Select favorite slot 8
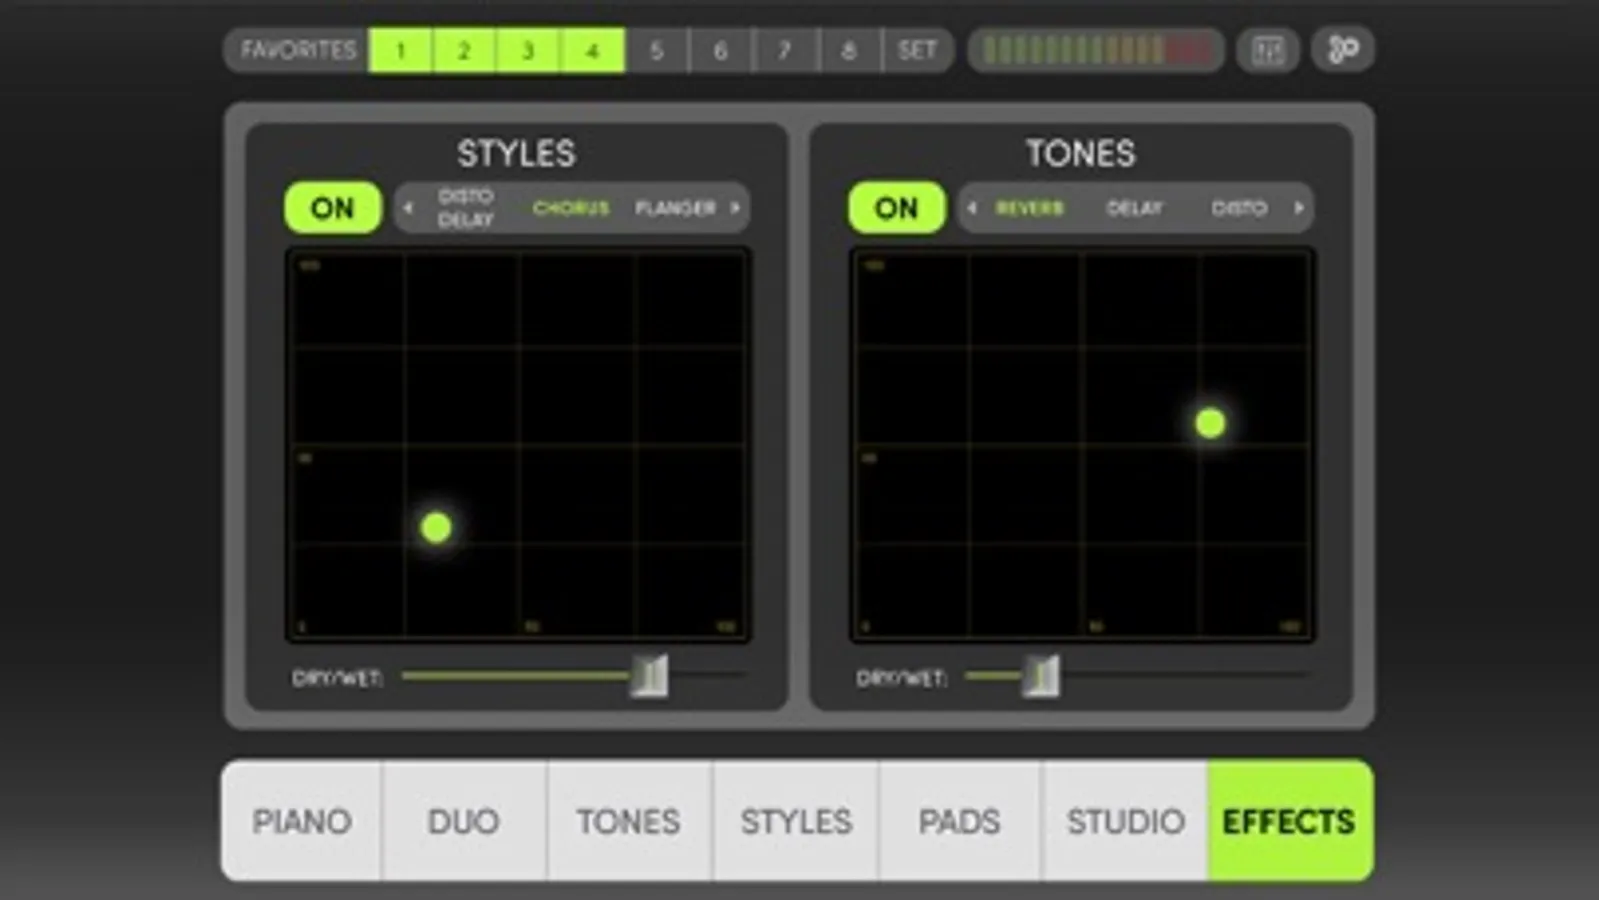Viewport: 1599px width, 900px height. pos(849,50)
